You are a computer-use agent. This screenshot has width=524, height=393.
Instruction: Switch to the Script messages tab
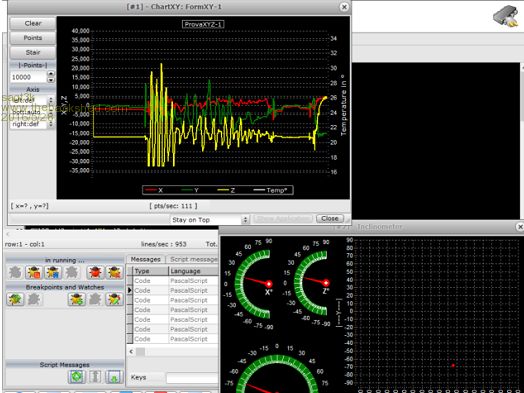[192, 259]
